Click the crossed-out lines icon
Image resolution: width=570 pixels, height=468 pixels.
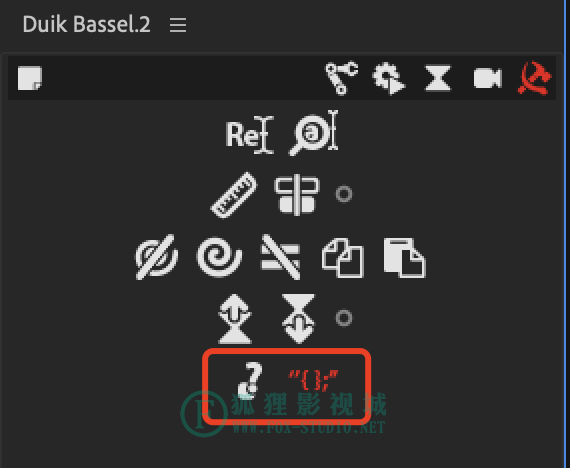coord(281,257)
